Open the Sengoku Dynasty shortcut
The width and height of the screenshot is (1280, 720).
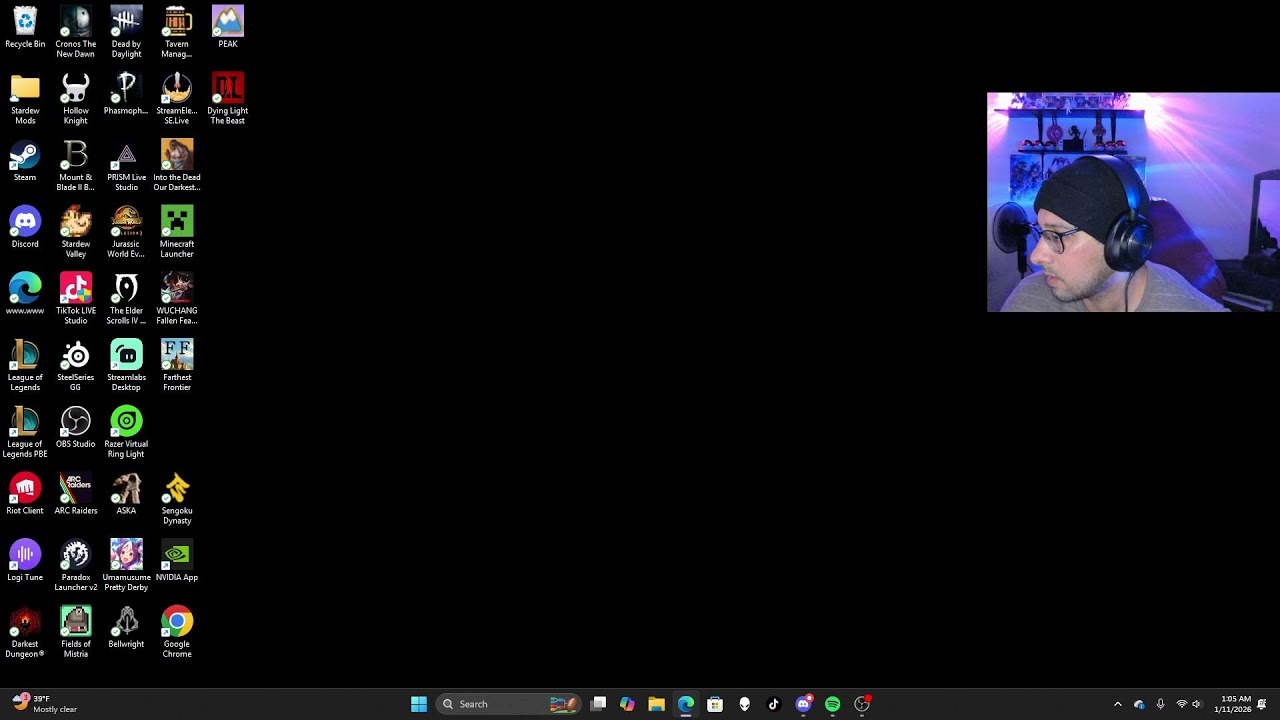177,499
